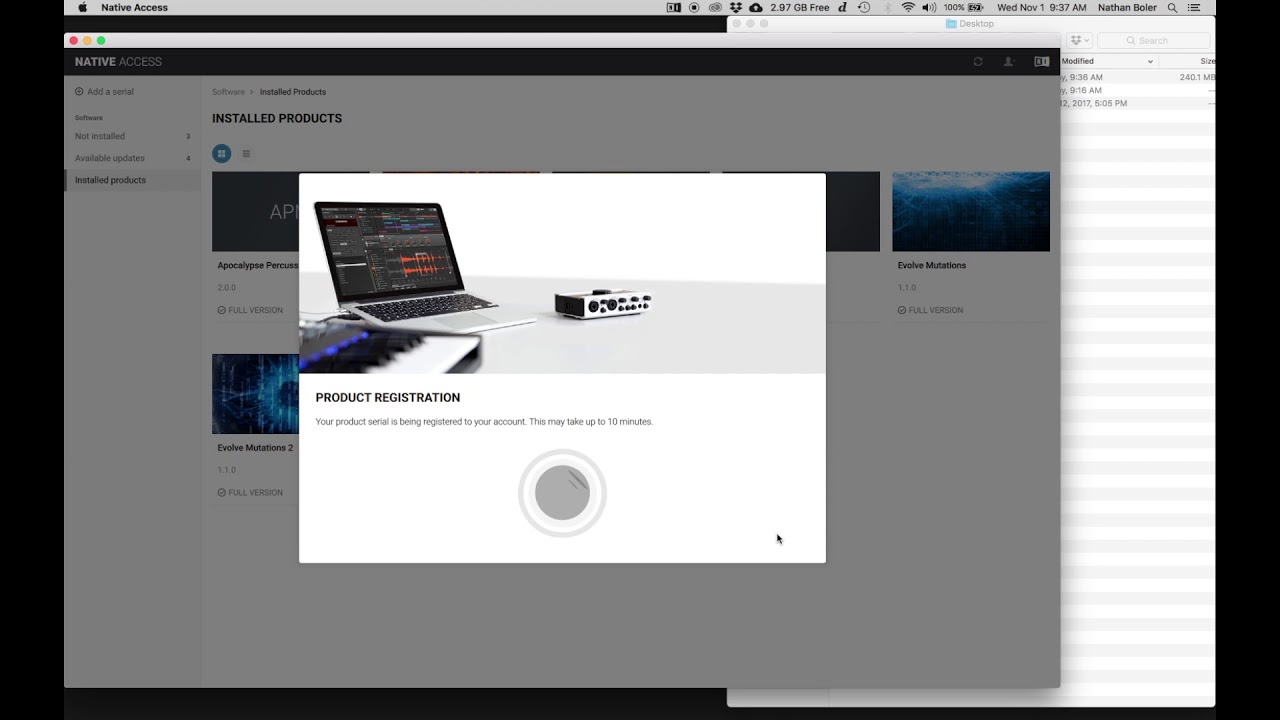Click the refresh icon in Native Access header
1280x720 pixels.
(x=978, y=62)
